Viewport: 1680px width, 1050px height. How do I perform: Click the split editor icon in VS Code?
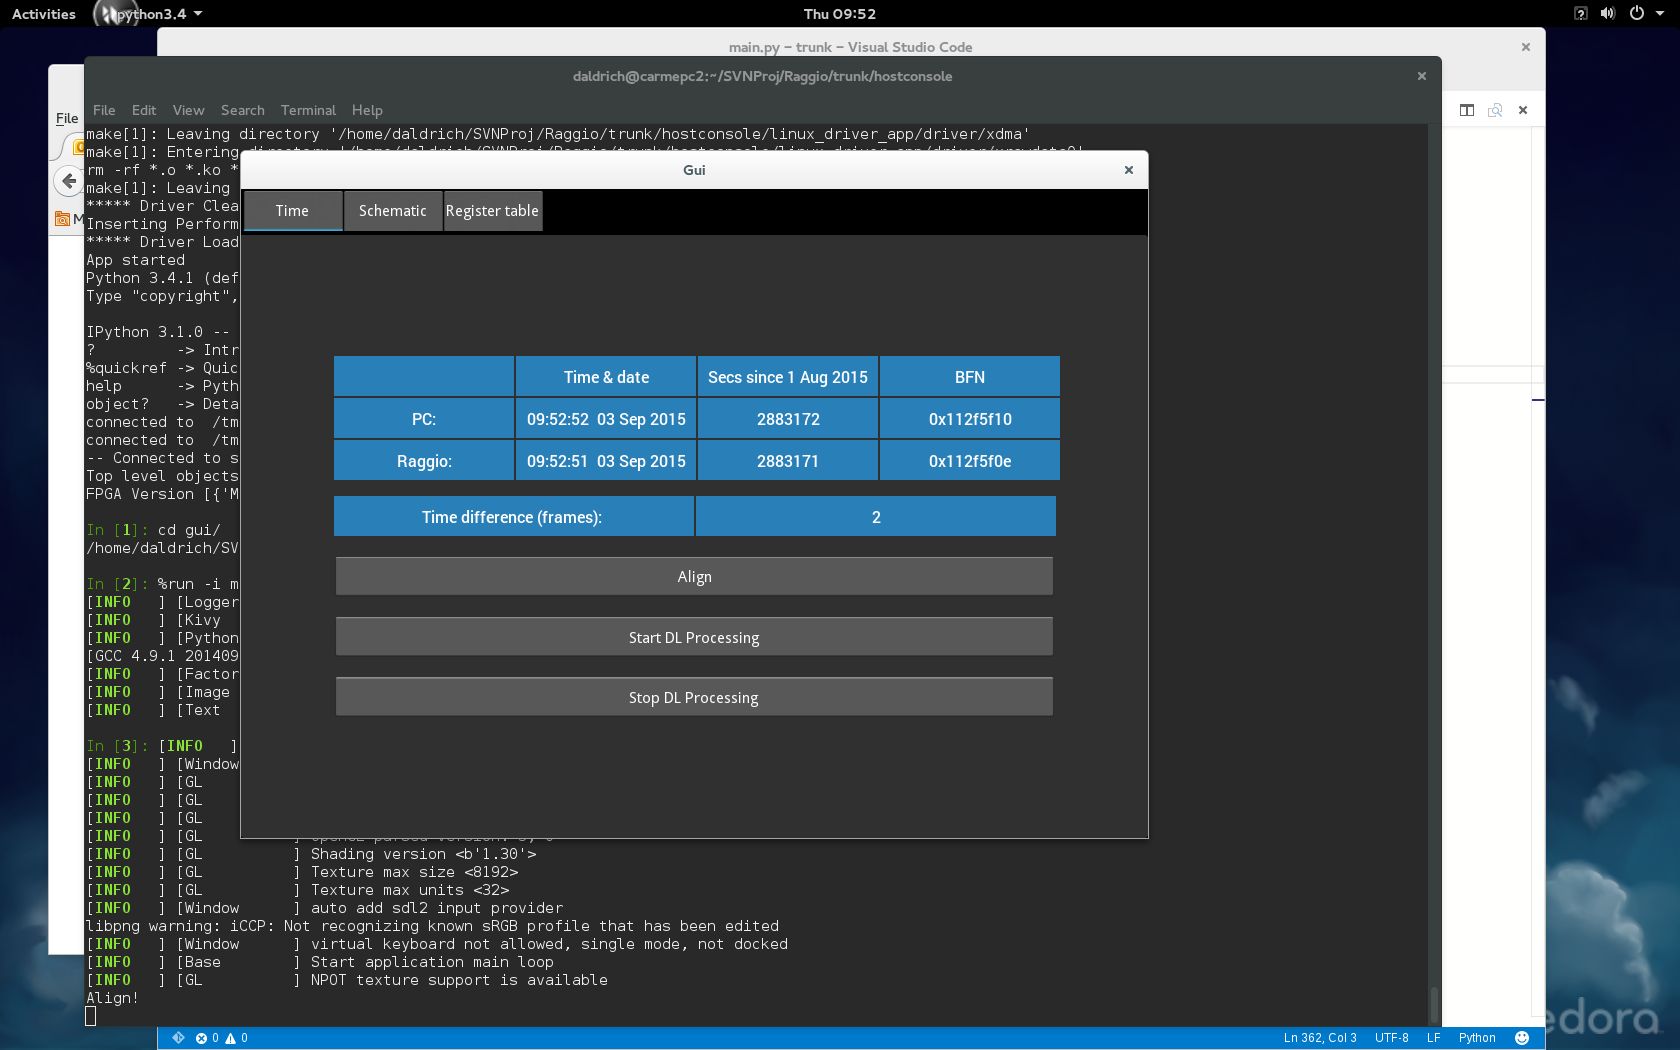1467,110
